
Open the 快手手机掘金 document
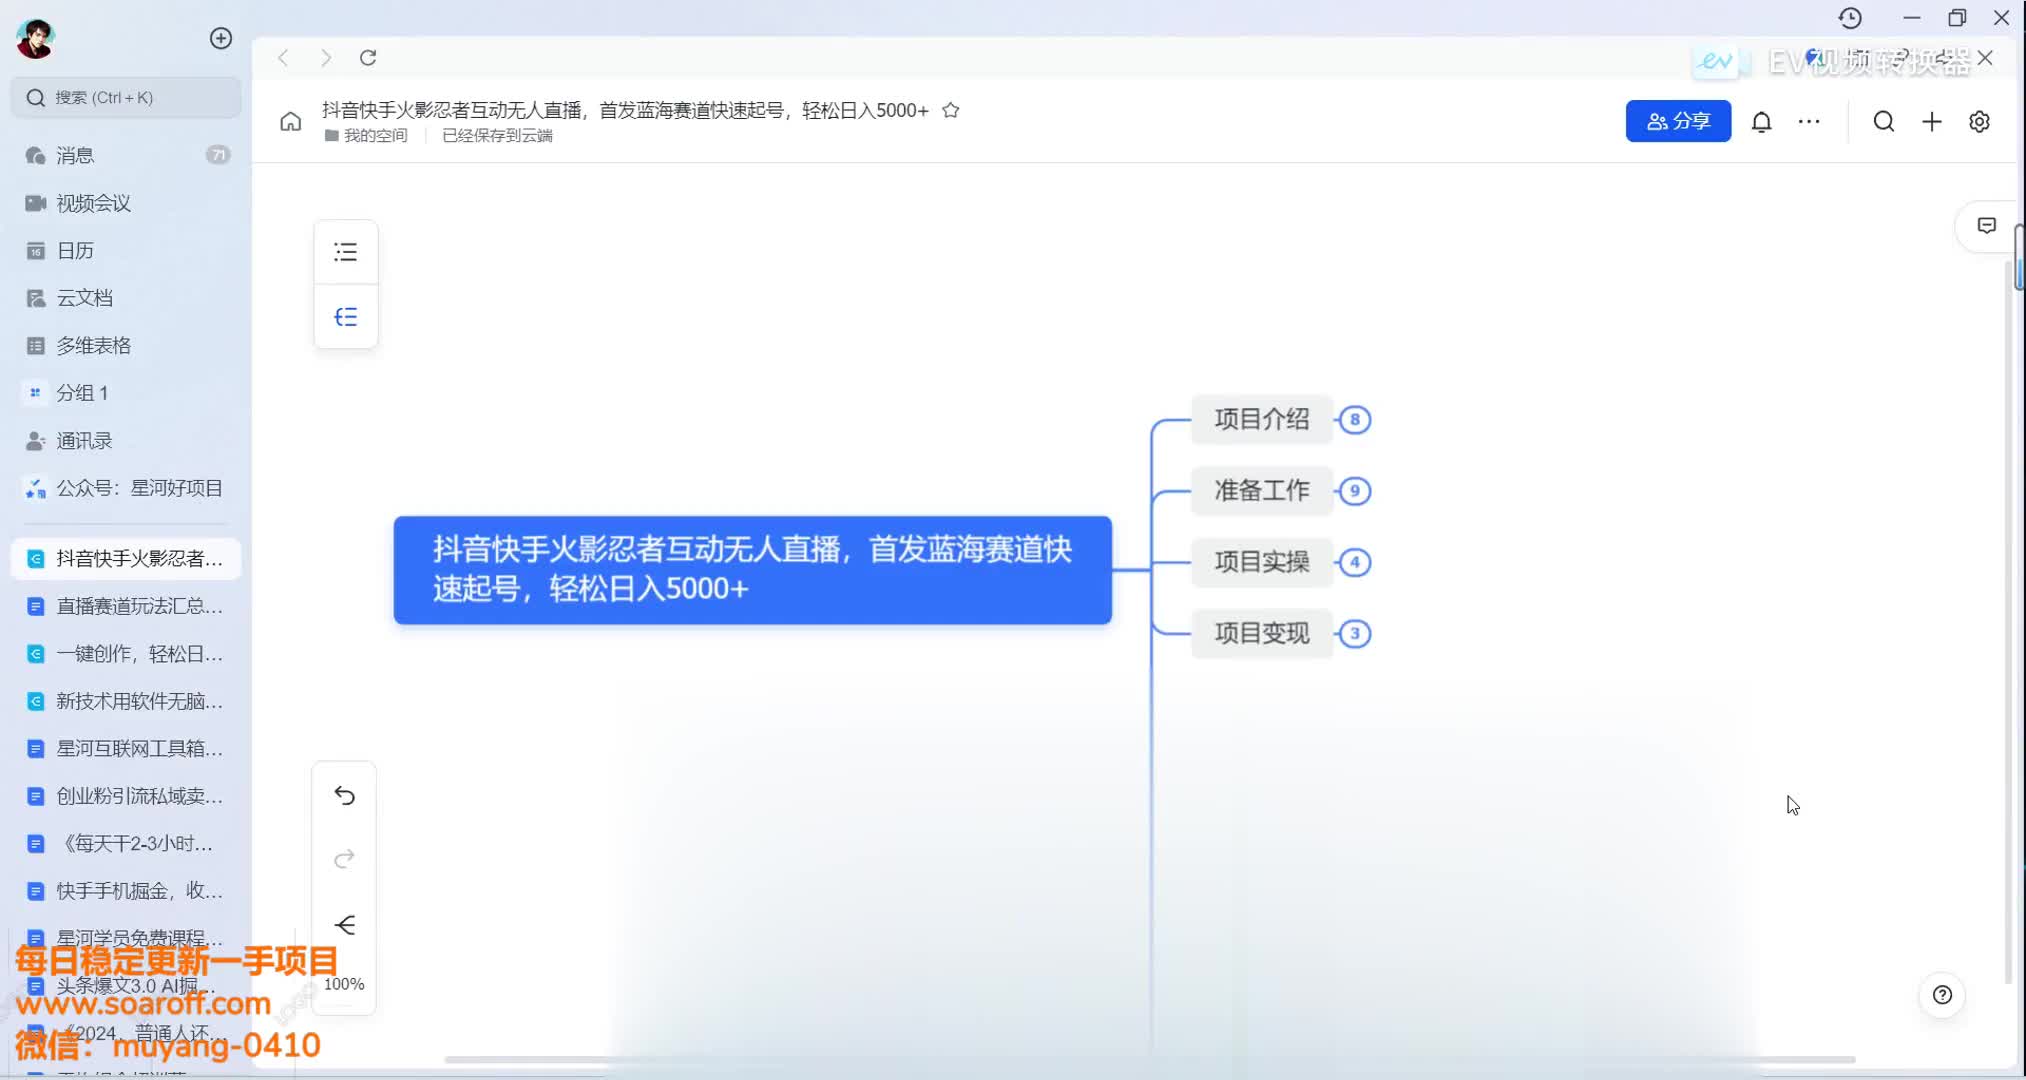(126, 891)
